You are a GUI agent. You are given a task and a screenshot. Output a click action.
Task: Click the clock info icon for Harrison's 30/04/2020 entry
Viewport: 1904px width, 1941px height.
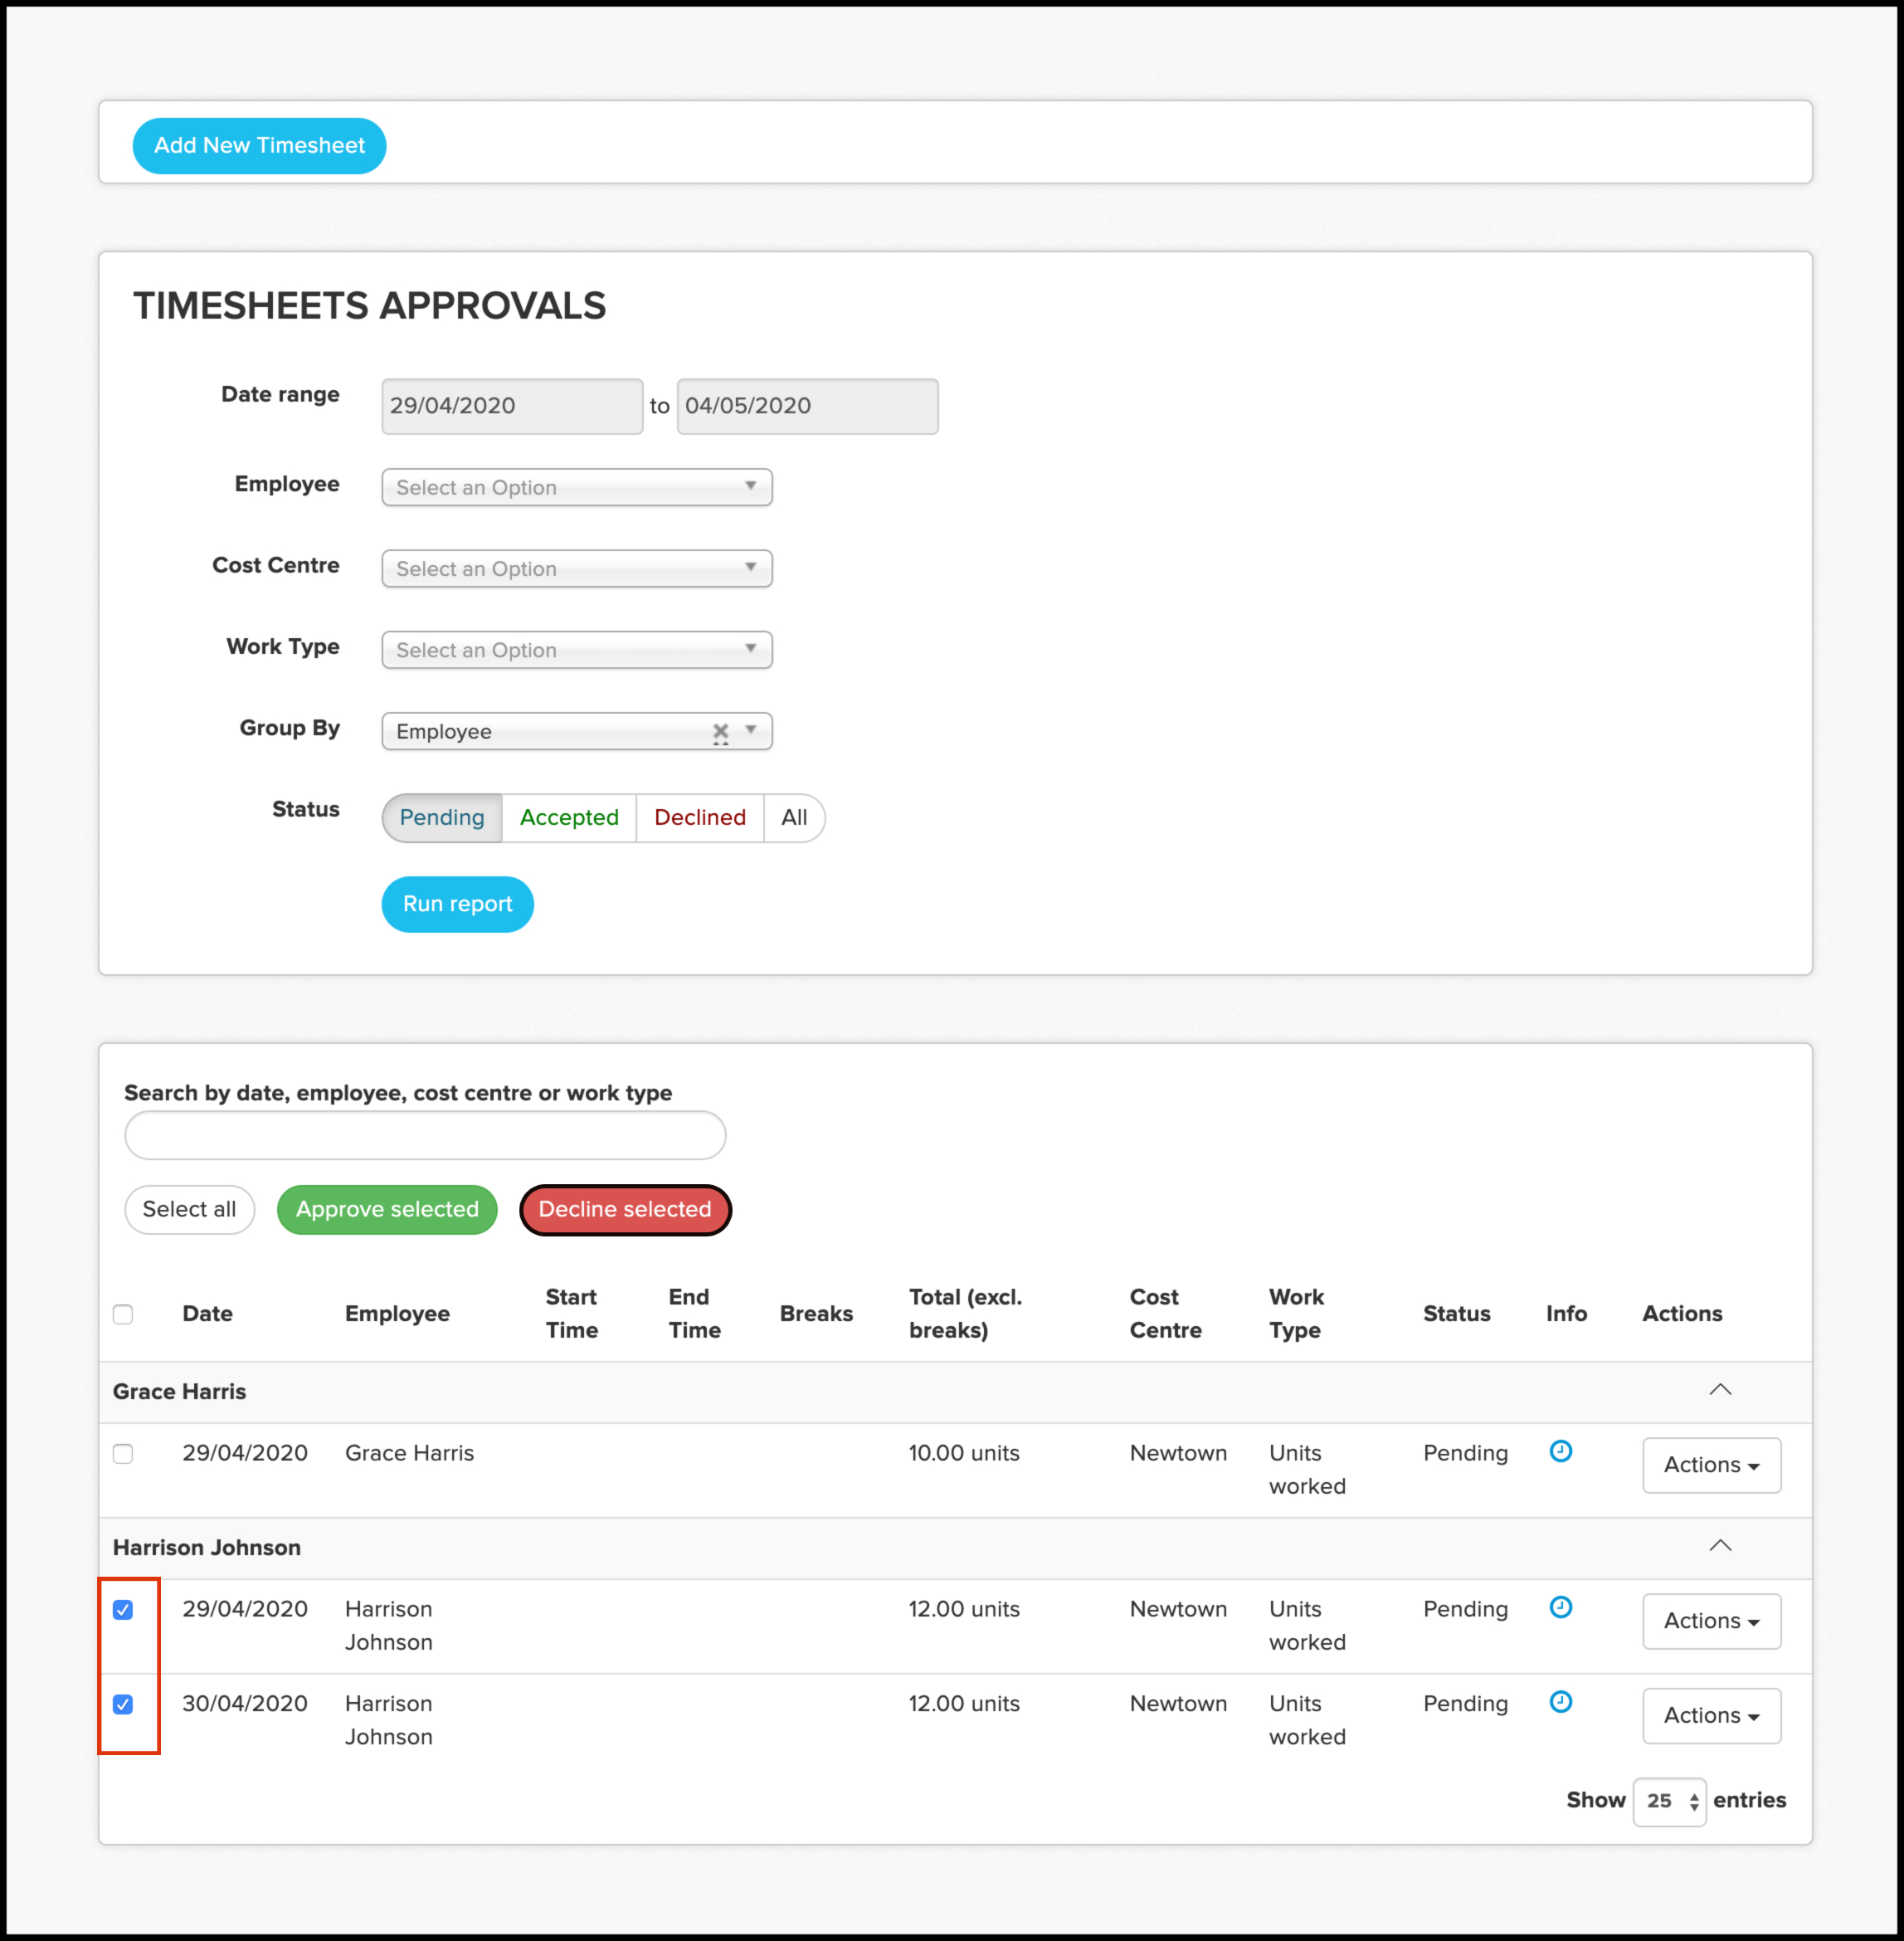(x=1560, y=1701)
